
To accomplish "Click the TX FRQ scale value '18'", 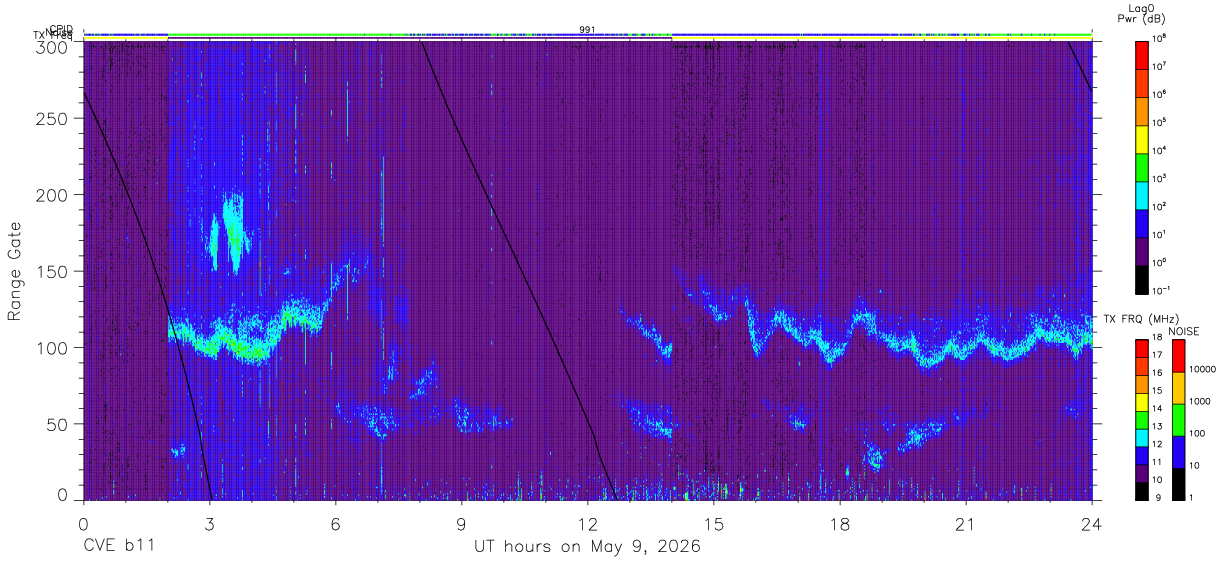I will pyautogui.click(x=1156, y=338).
